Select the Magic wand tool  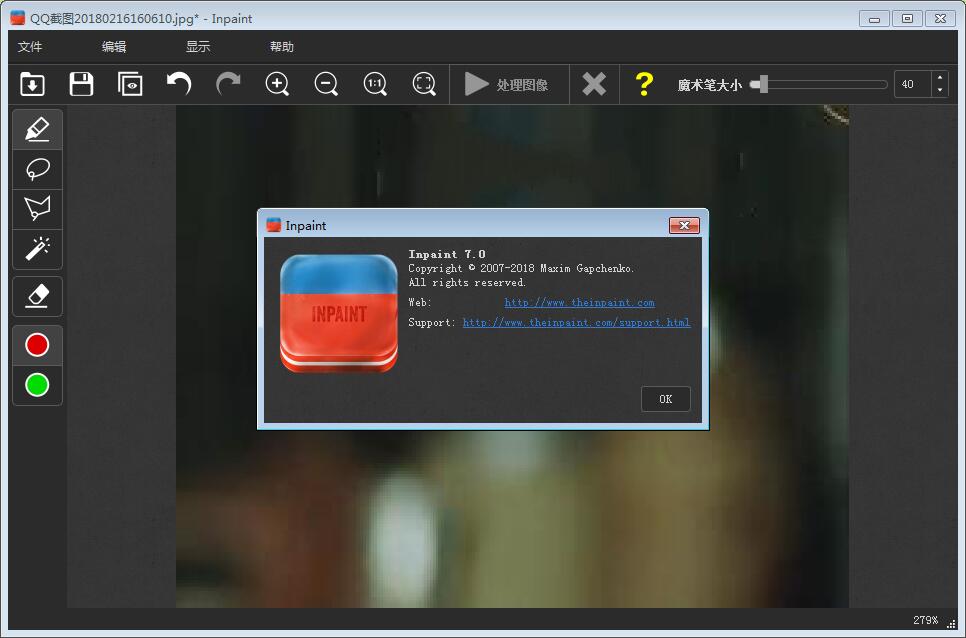coord(37,248)
